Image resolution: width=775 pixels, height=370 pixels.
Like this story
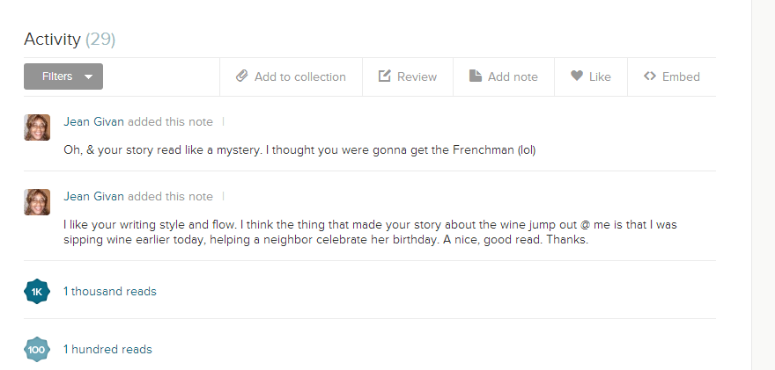[x=591, y=77]
